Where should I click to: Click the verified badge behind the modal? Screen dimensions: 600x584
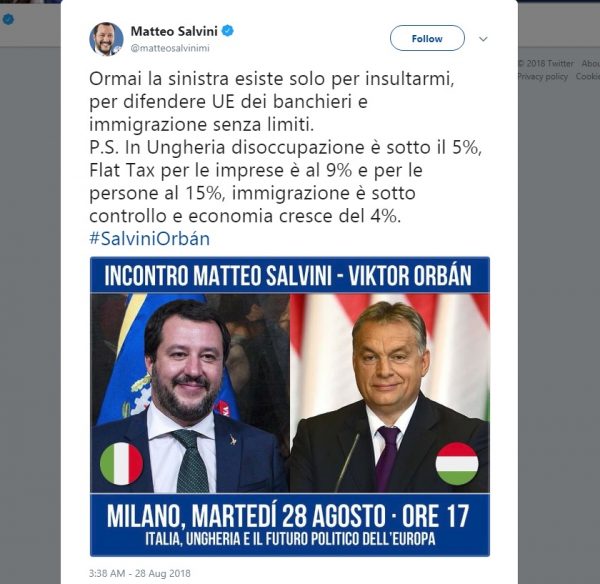(x=8, y=18)
